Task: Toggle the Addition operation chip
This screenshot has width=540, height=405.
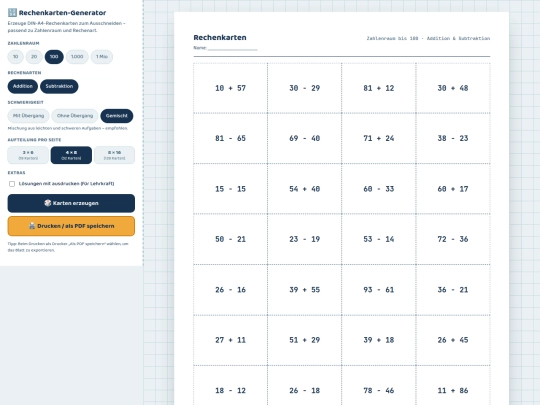Action: point(23,86)
